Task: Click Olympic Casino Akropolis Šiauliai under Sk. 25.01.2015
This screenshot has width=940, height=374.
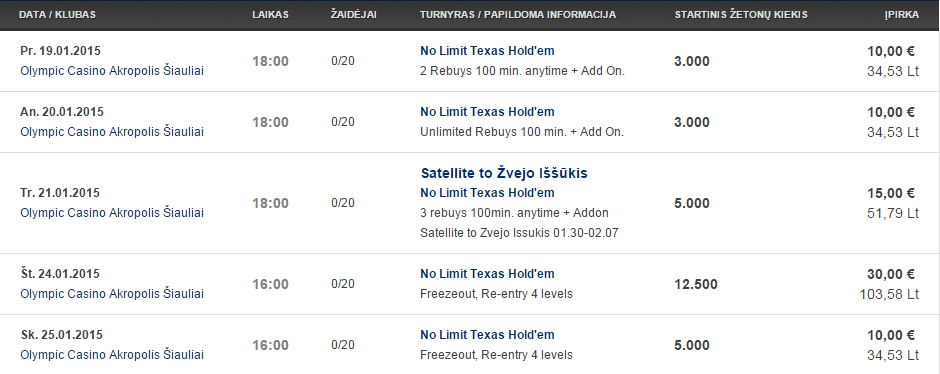Action: [x=112, y=355]
